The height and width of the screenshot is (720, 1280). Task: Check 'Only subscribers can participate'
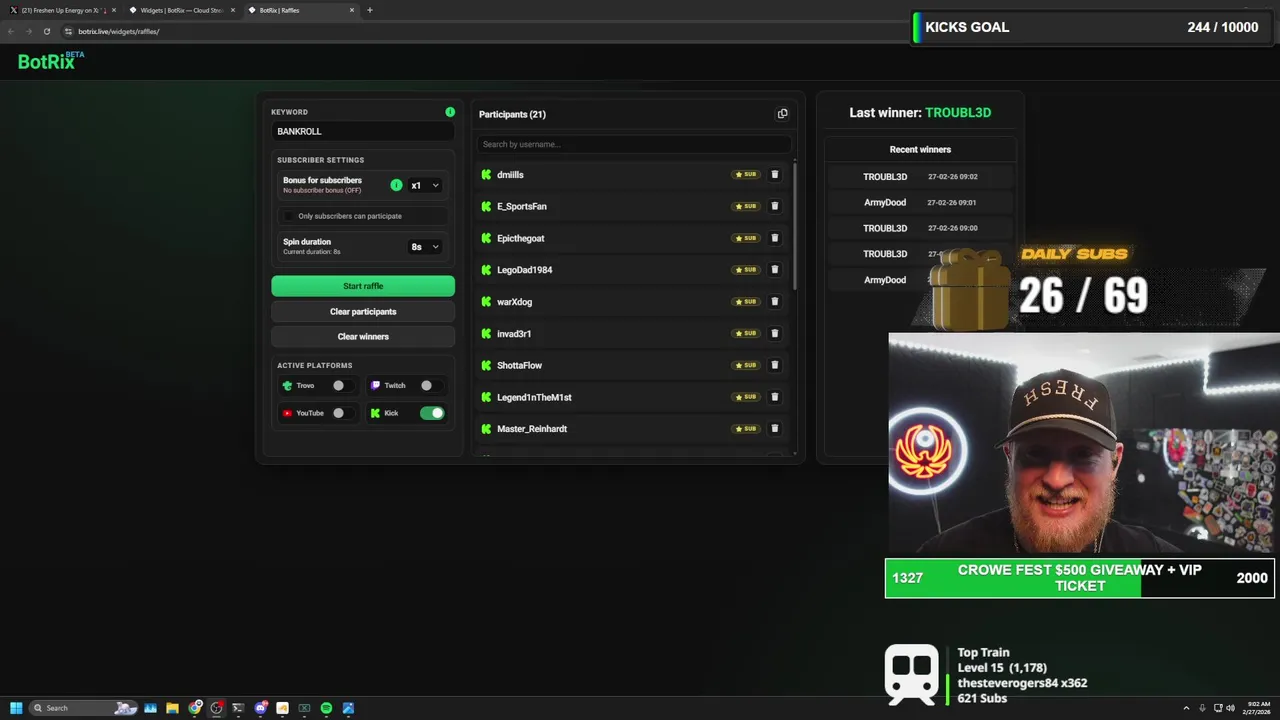pos(290,216)
